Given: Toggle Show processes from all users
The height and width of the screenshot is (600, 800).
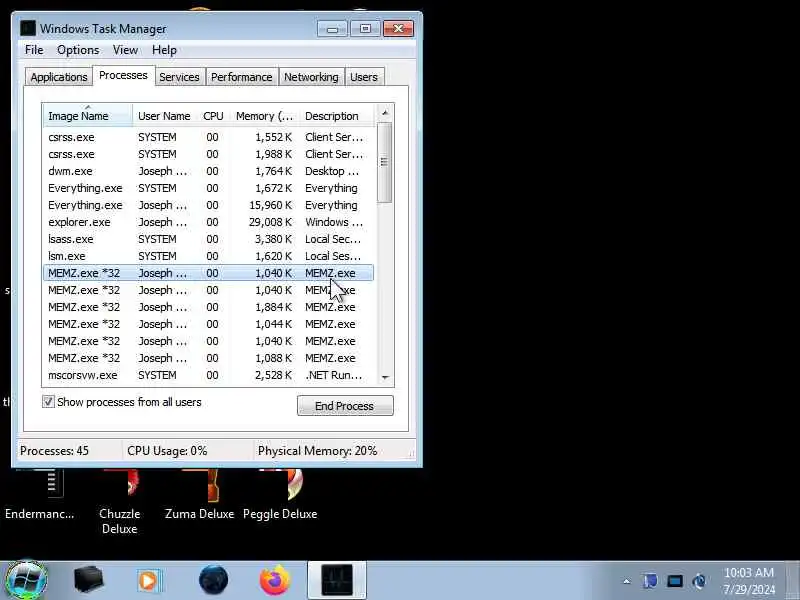Looking at the screenshot, I should (x=48, y=402).
